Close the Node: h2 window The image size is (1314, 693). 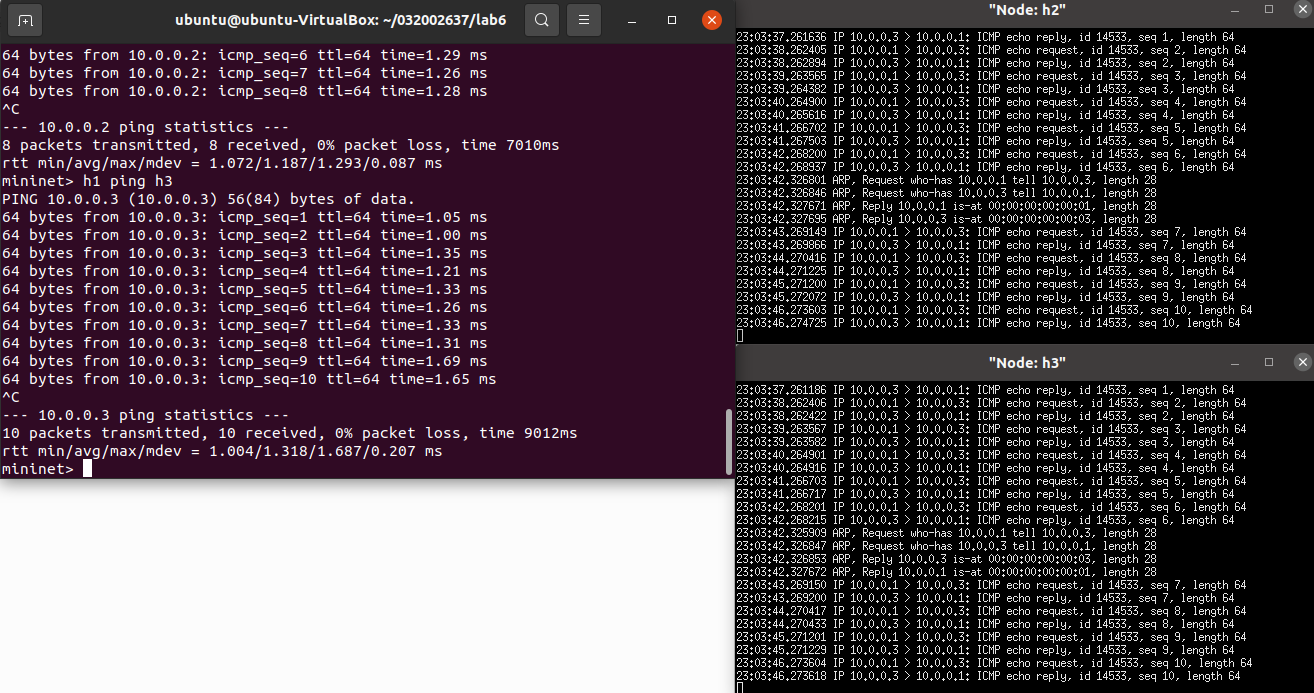pos(1303,9)
